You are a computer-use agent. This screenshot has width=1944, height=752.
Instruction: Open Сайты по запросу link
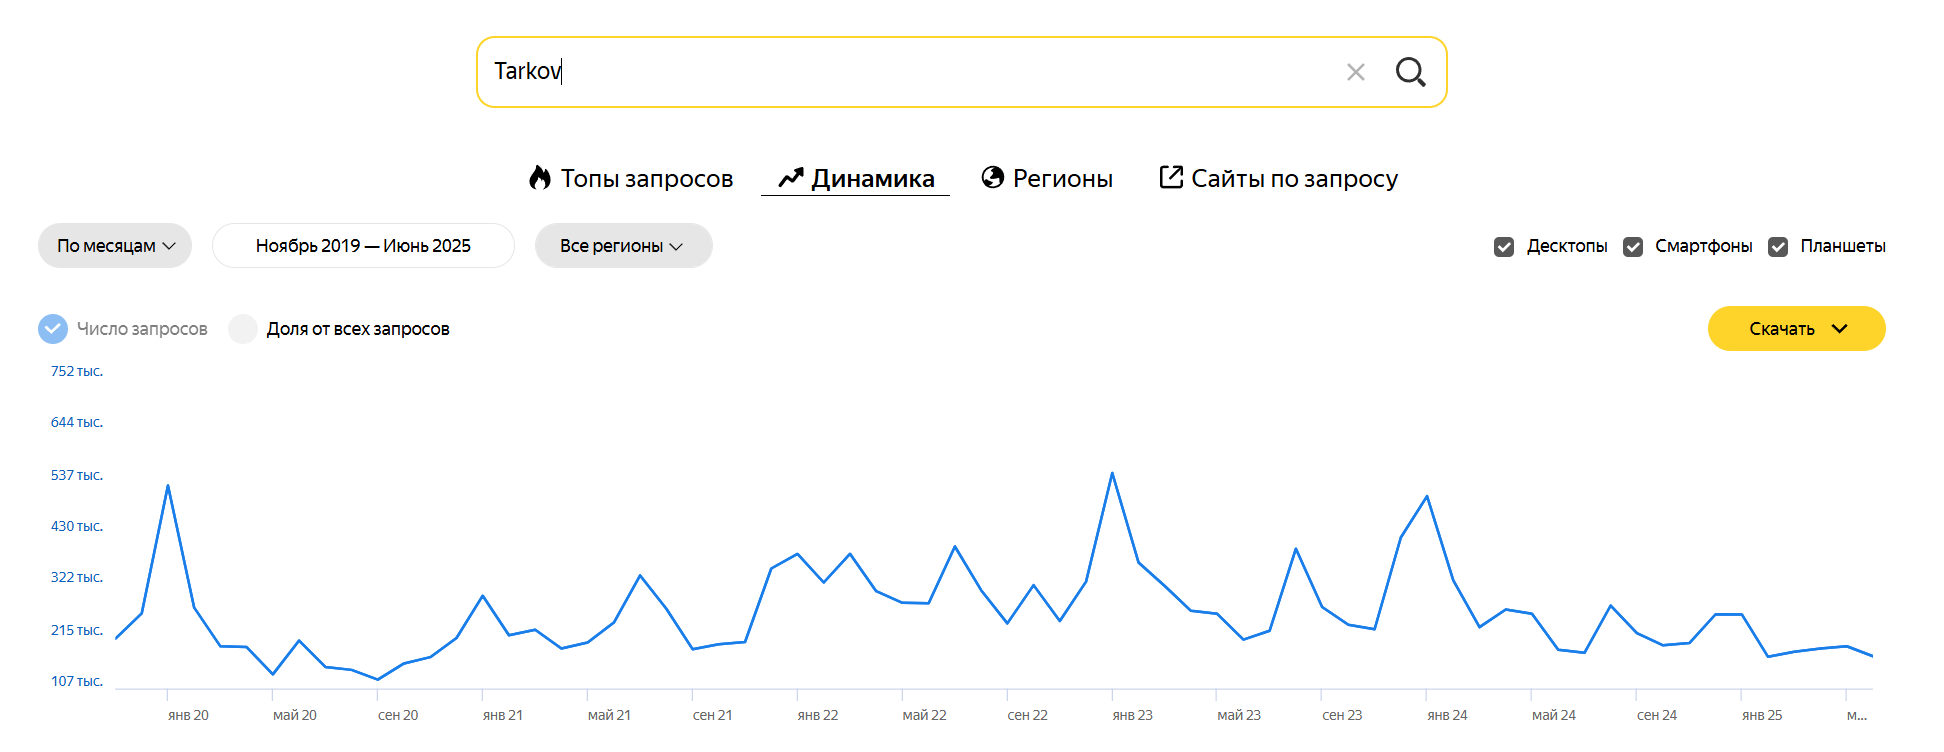click(x=1294, y=179)
